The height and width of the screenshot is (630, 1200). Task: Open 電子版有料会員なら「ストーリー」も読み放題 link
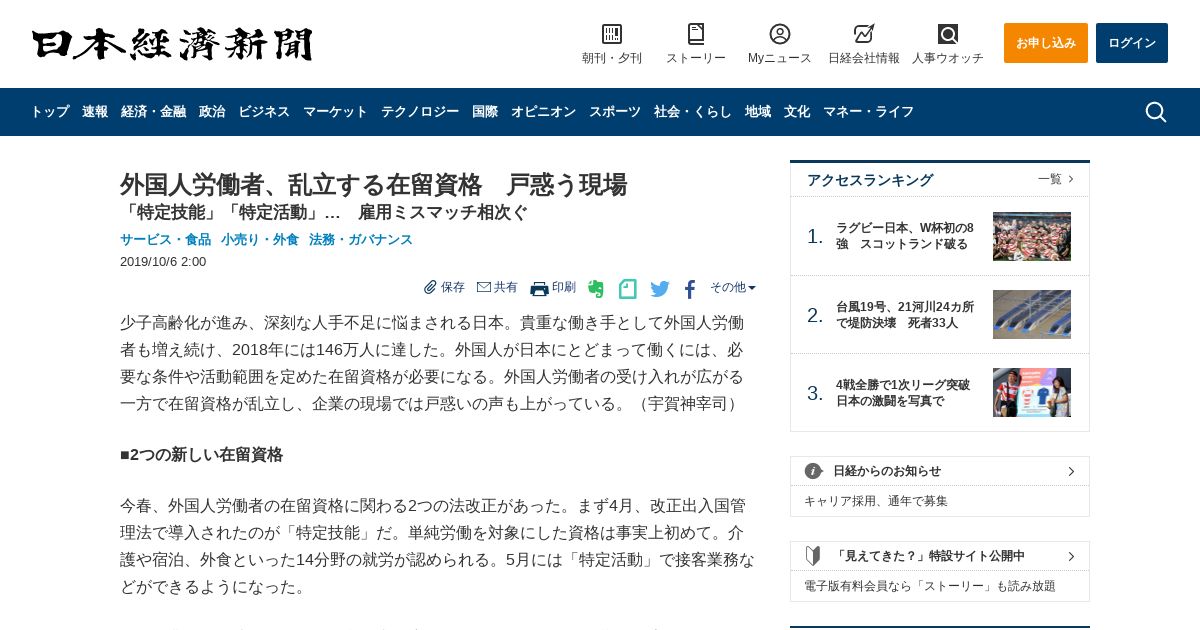pos(930,586)
